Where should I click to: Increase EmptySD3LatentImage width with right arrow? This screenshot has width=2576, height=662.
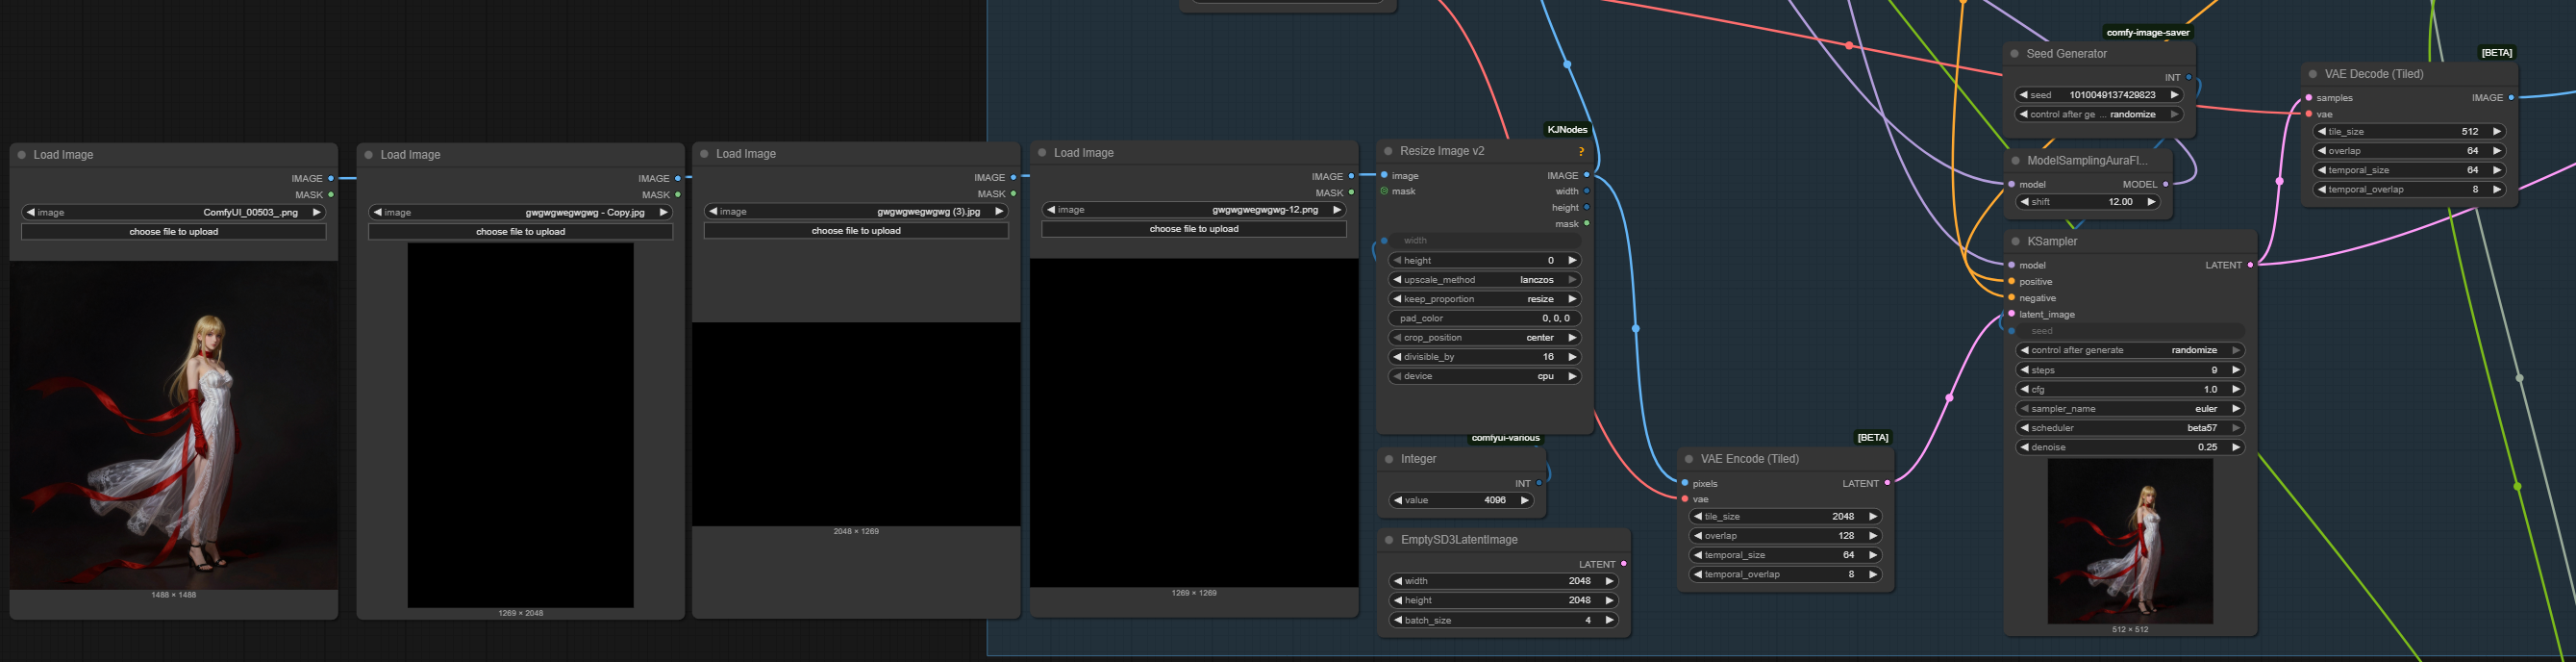pos(1609,581)
